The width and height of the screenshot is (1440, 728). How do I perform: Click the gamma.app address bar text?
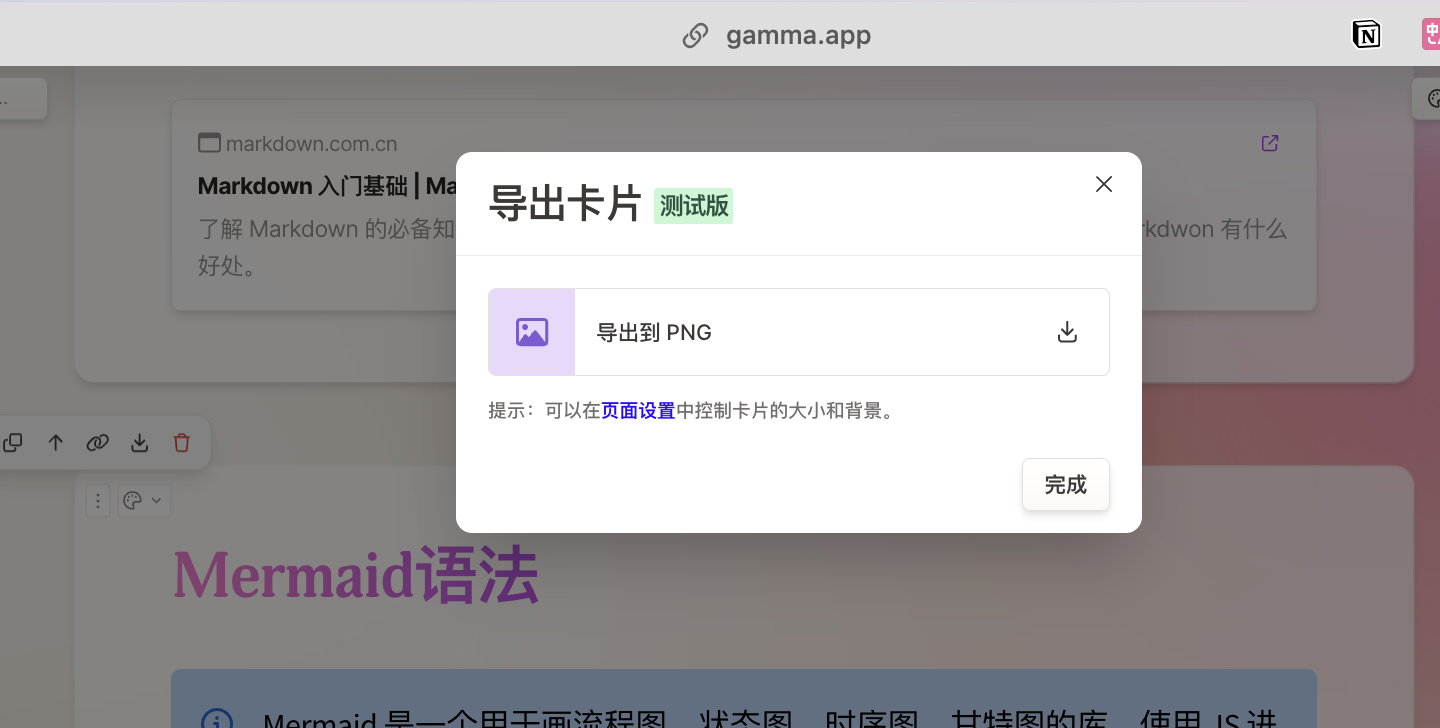(x=798, y=36)
